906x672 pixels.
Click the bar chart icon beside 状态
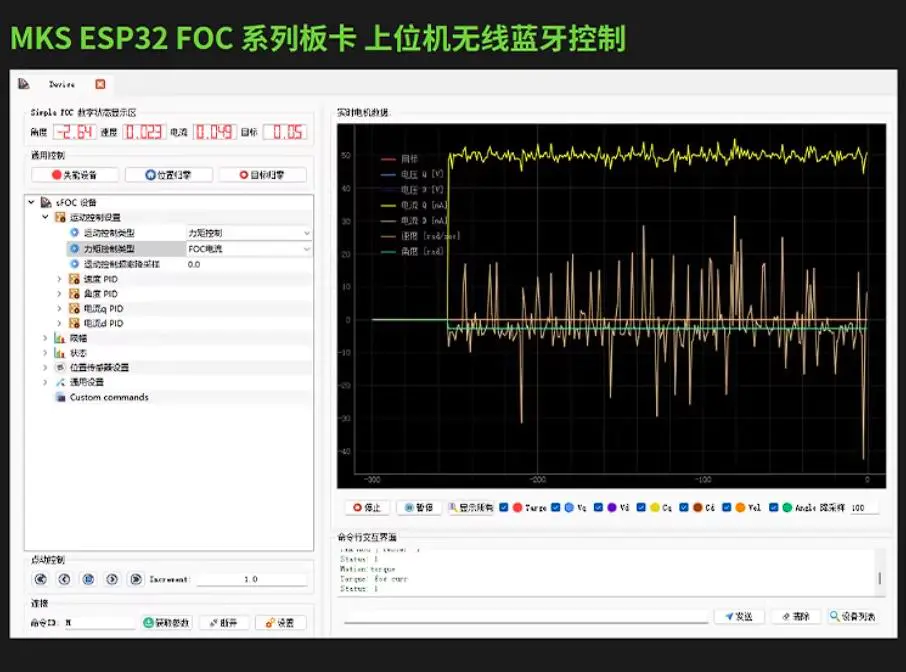(x=60, y=352)
